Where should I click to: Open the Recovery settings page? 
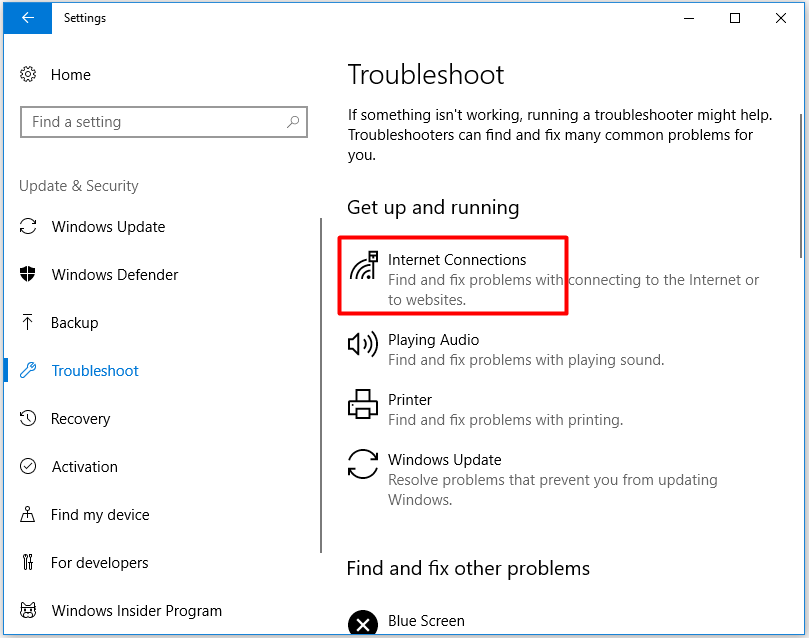(x=80, y=419)
